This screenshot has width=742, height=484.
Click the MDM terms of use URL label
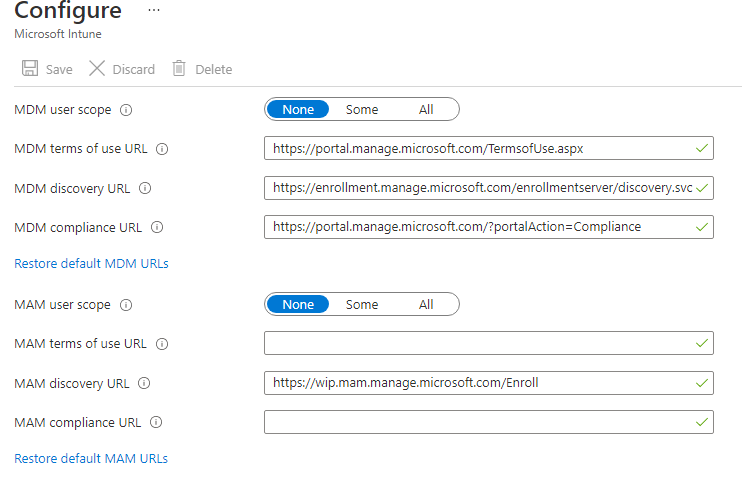point(81,149)
